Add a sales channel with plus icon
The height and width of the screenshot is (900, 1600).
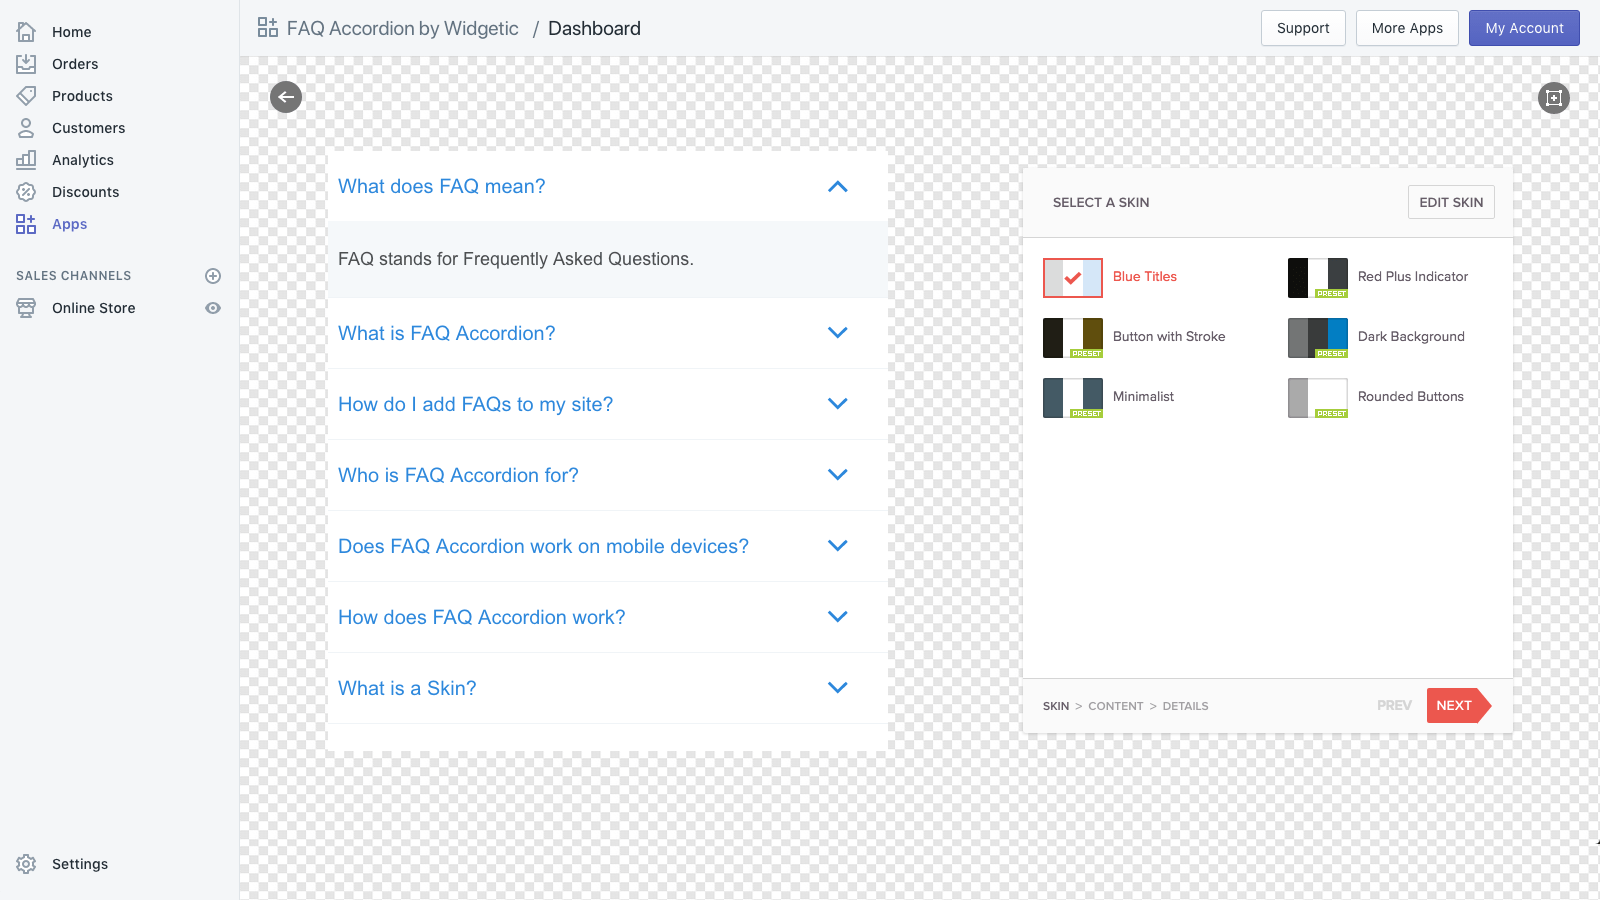[213, 276]
